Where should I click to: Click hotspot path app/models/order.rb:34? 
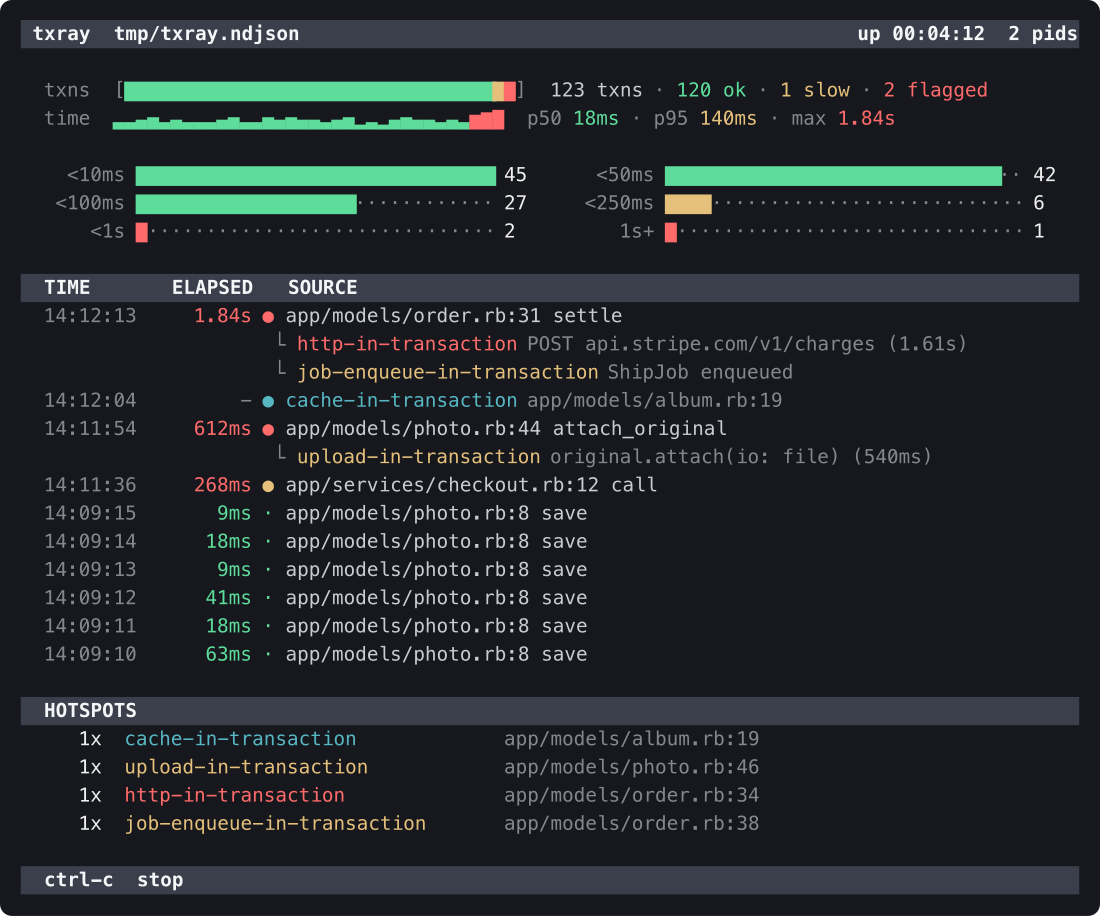(631, 795)
